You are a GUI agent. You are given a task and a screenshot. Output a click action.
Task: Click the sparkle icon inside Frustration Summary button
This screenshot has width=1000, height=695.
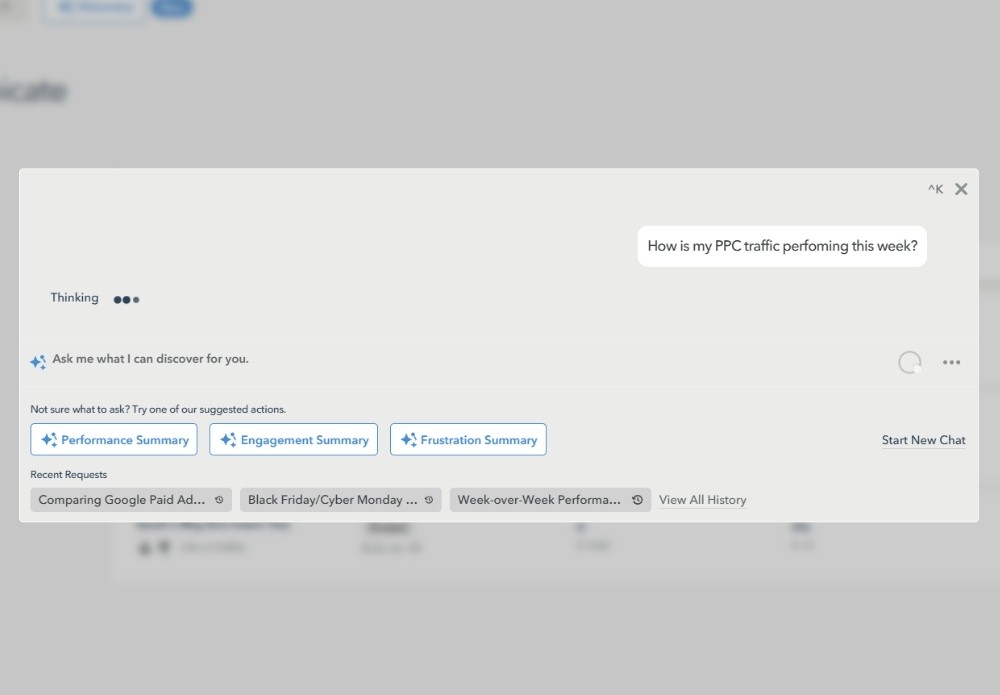pyautogui.click(x=407, y=439)
